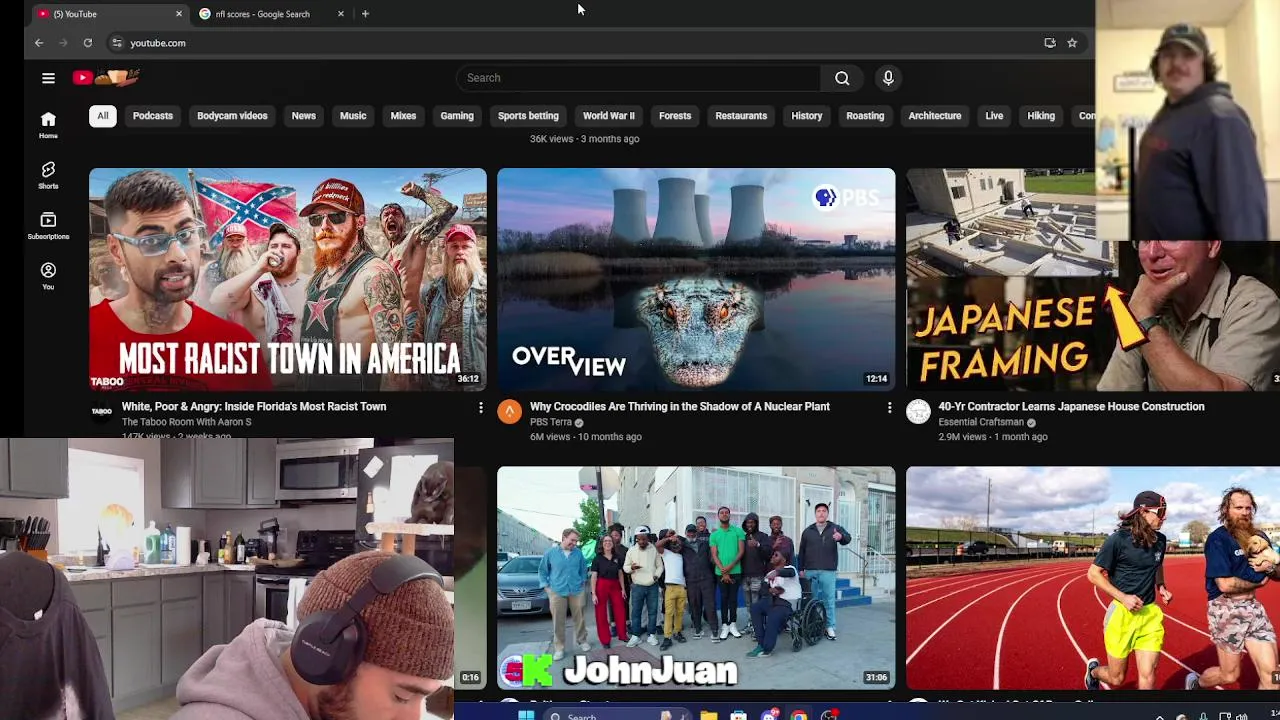
Task: Open the running track video thumbnail
Action: 1092,578
